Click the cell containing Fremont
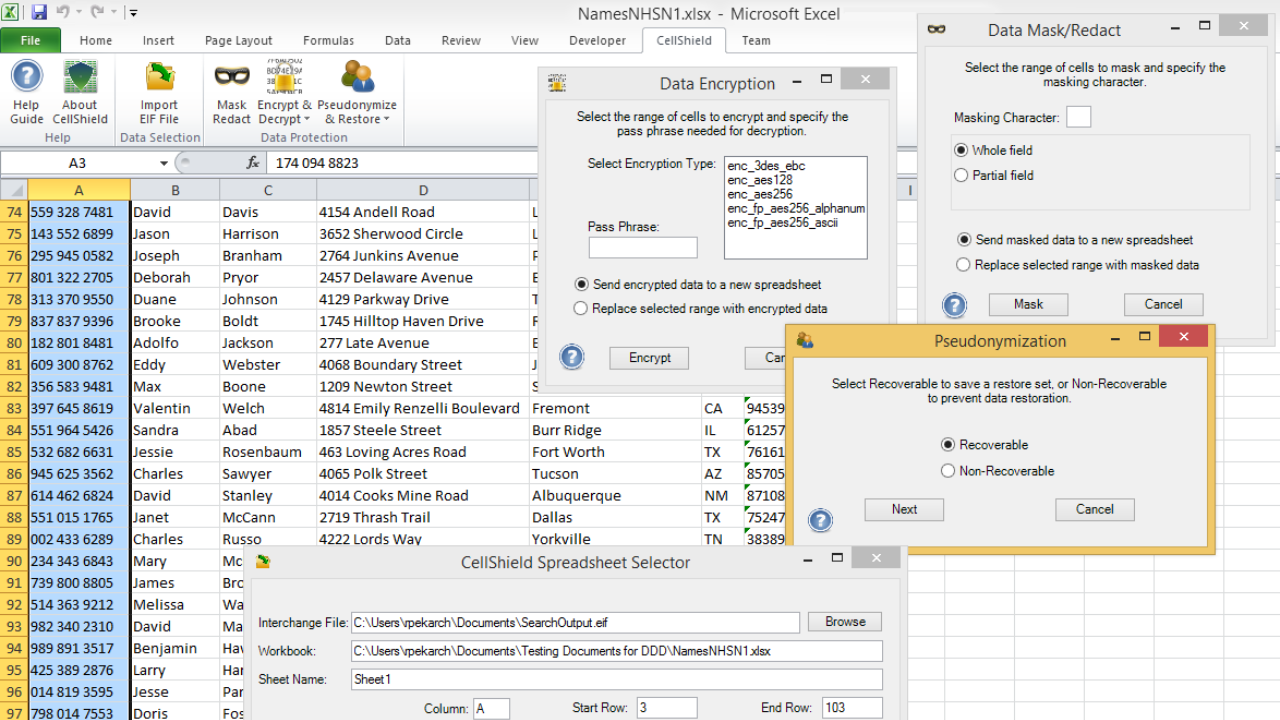 (x=615, y=408)
